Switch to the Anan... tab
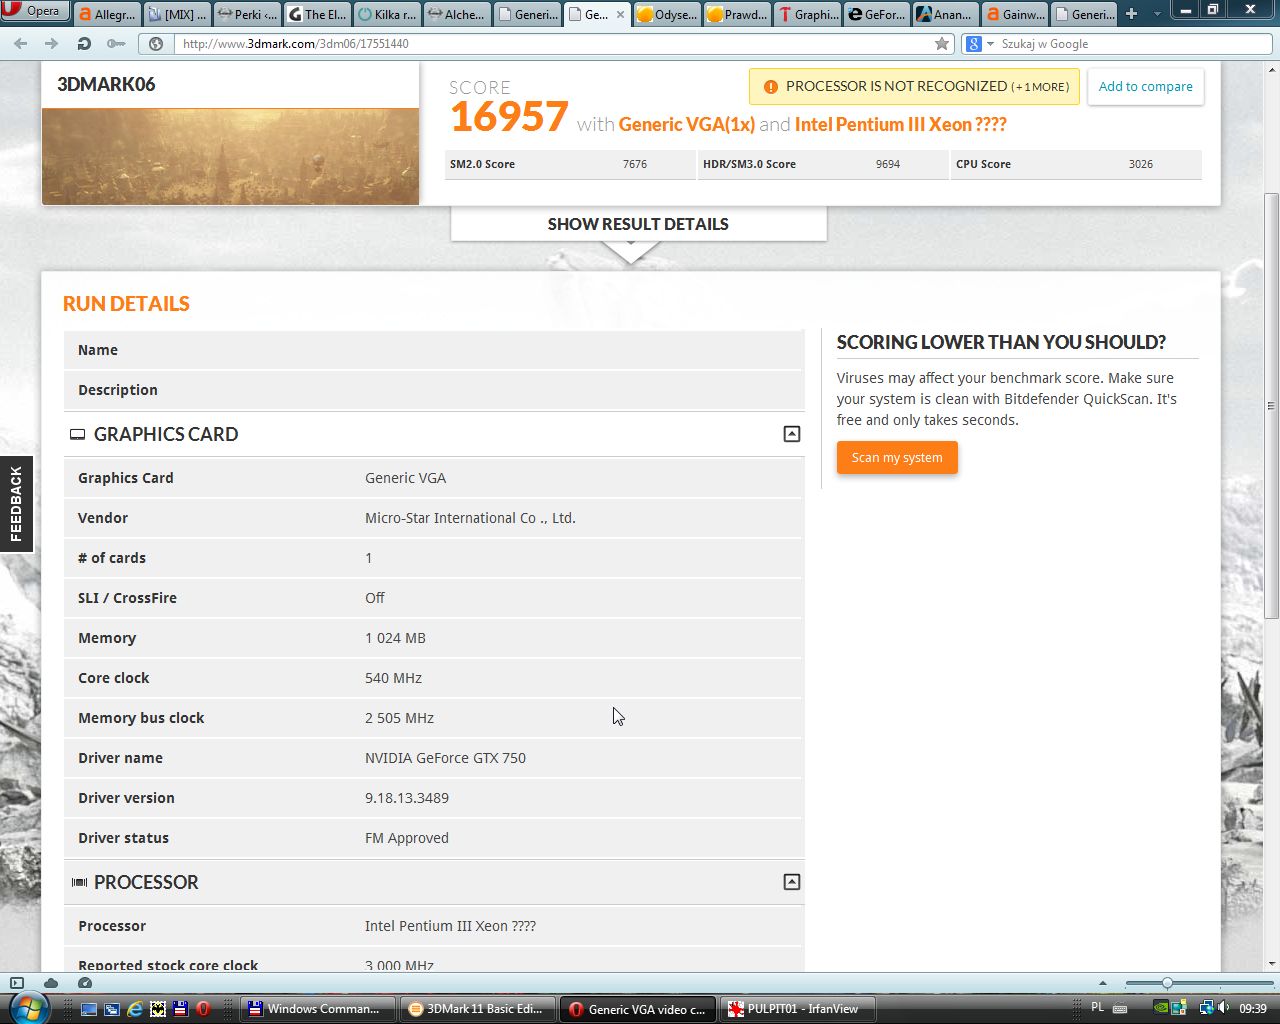Viewport: 1280px width, 1024px height. (947, 14)
